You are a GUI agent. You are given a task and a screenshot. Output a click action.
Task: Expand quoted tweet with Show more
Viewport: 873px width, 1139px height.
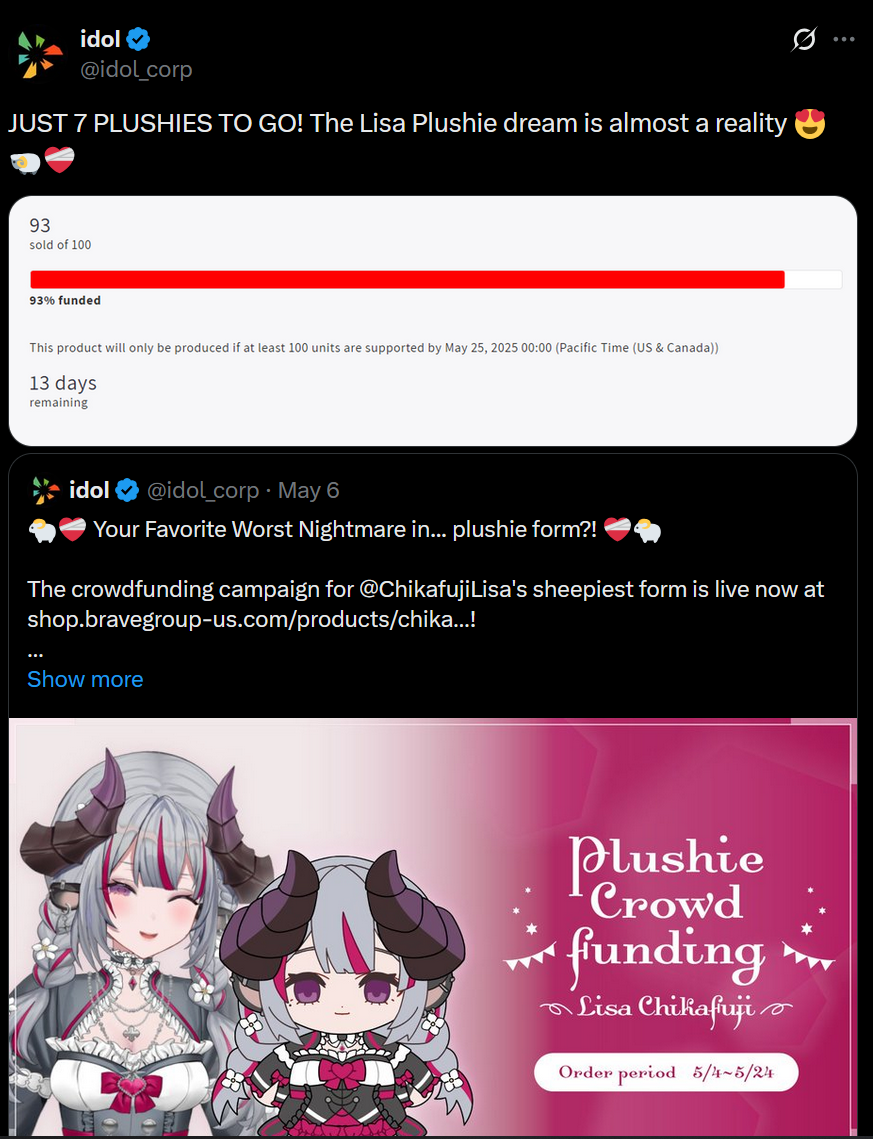85,679
